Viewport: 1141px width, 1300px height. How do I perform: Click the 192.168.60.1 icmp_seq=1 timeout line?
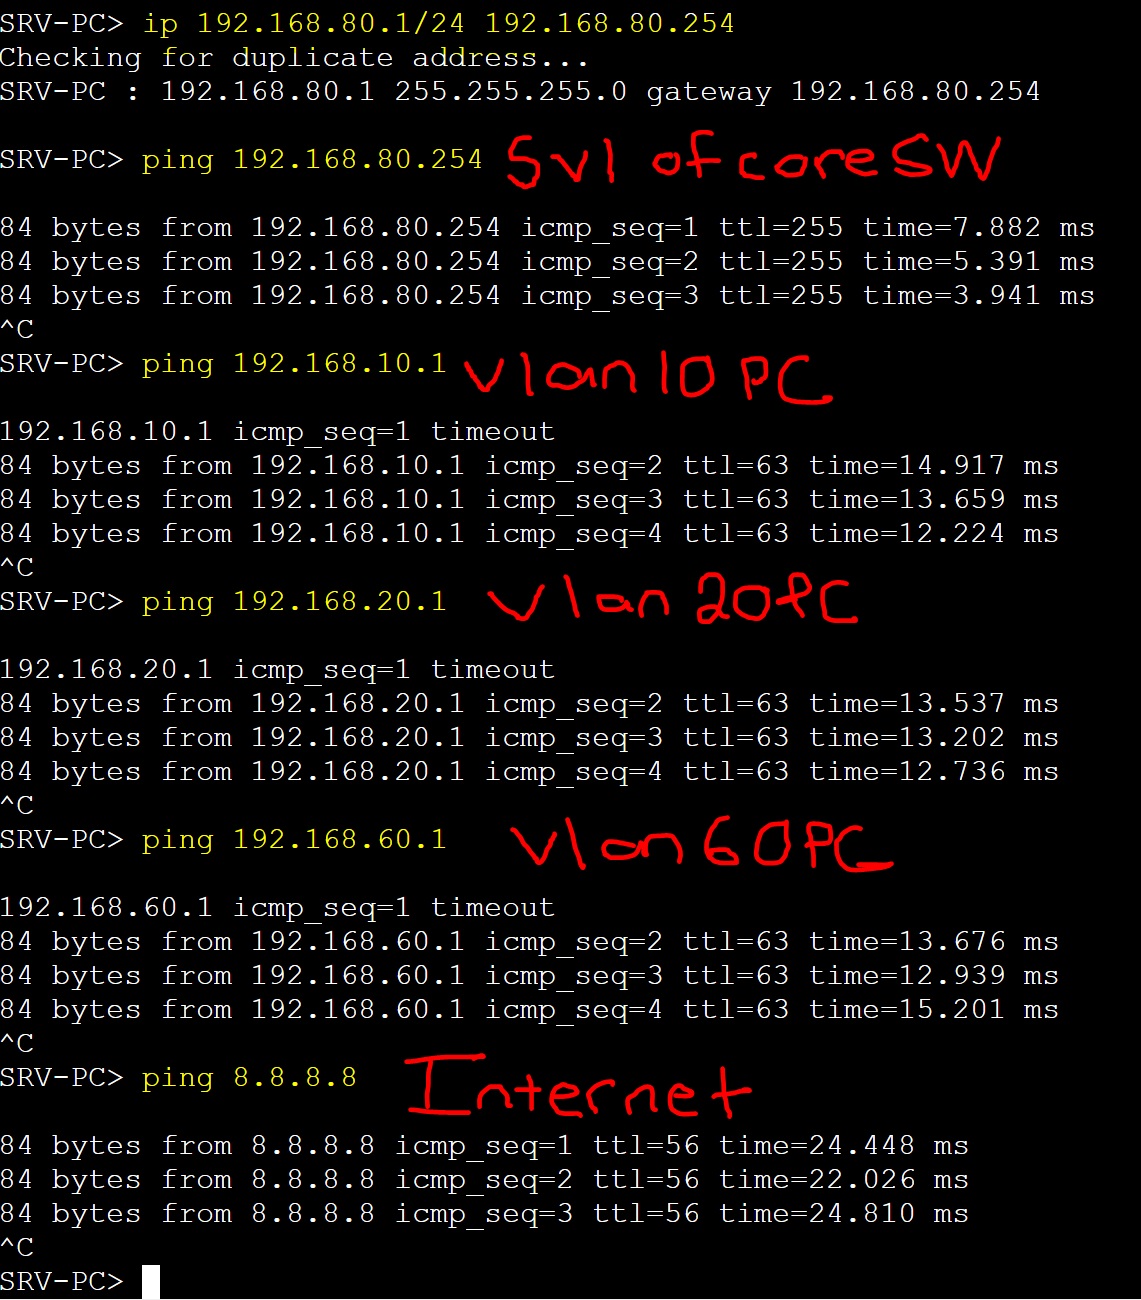277,908
